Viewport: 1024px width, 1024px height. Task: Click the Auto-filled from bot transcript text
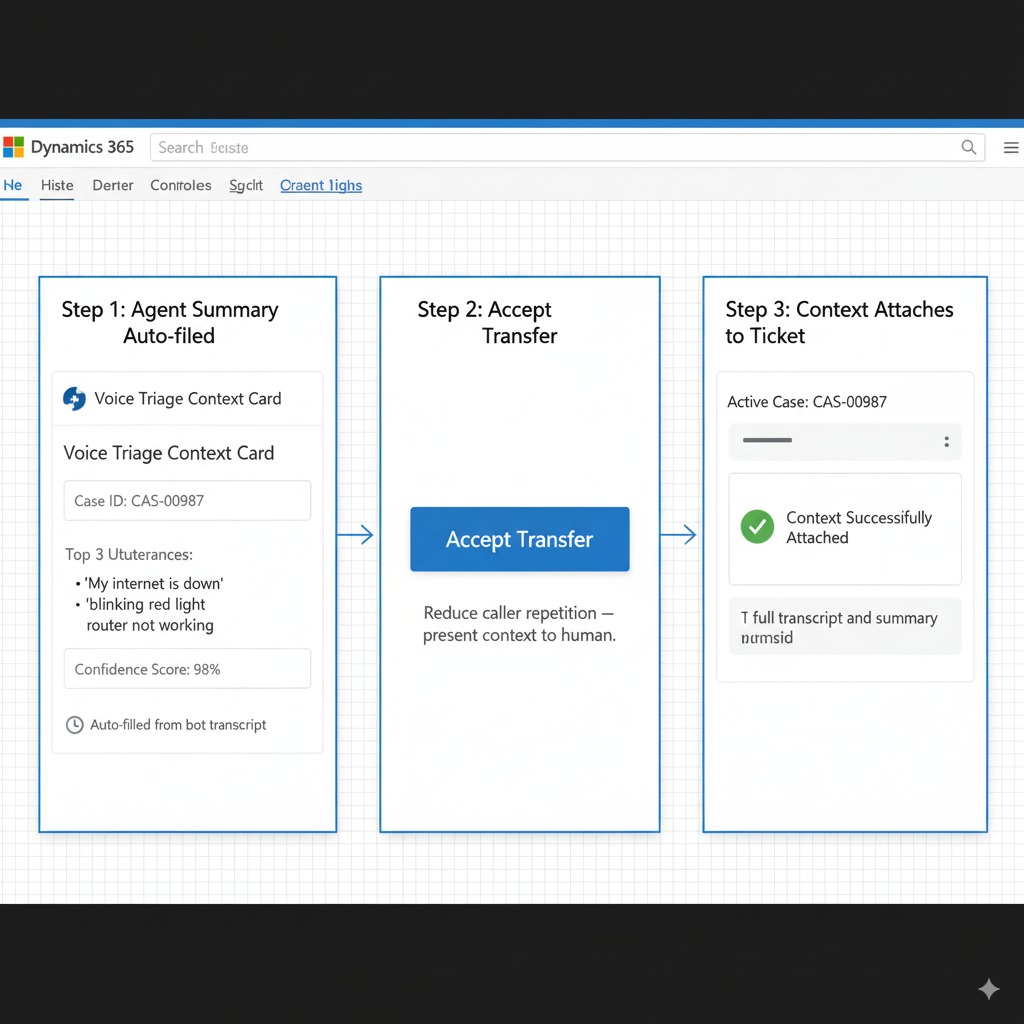point(178,725)
